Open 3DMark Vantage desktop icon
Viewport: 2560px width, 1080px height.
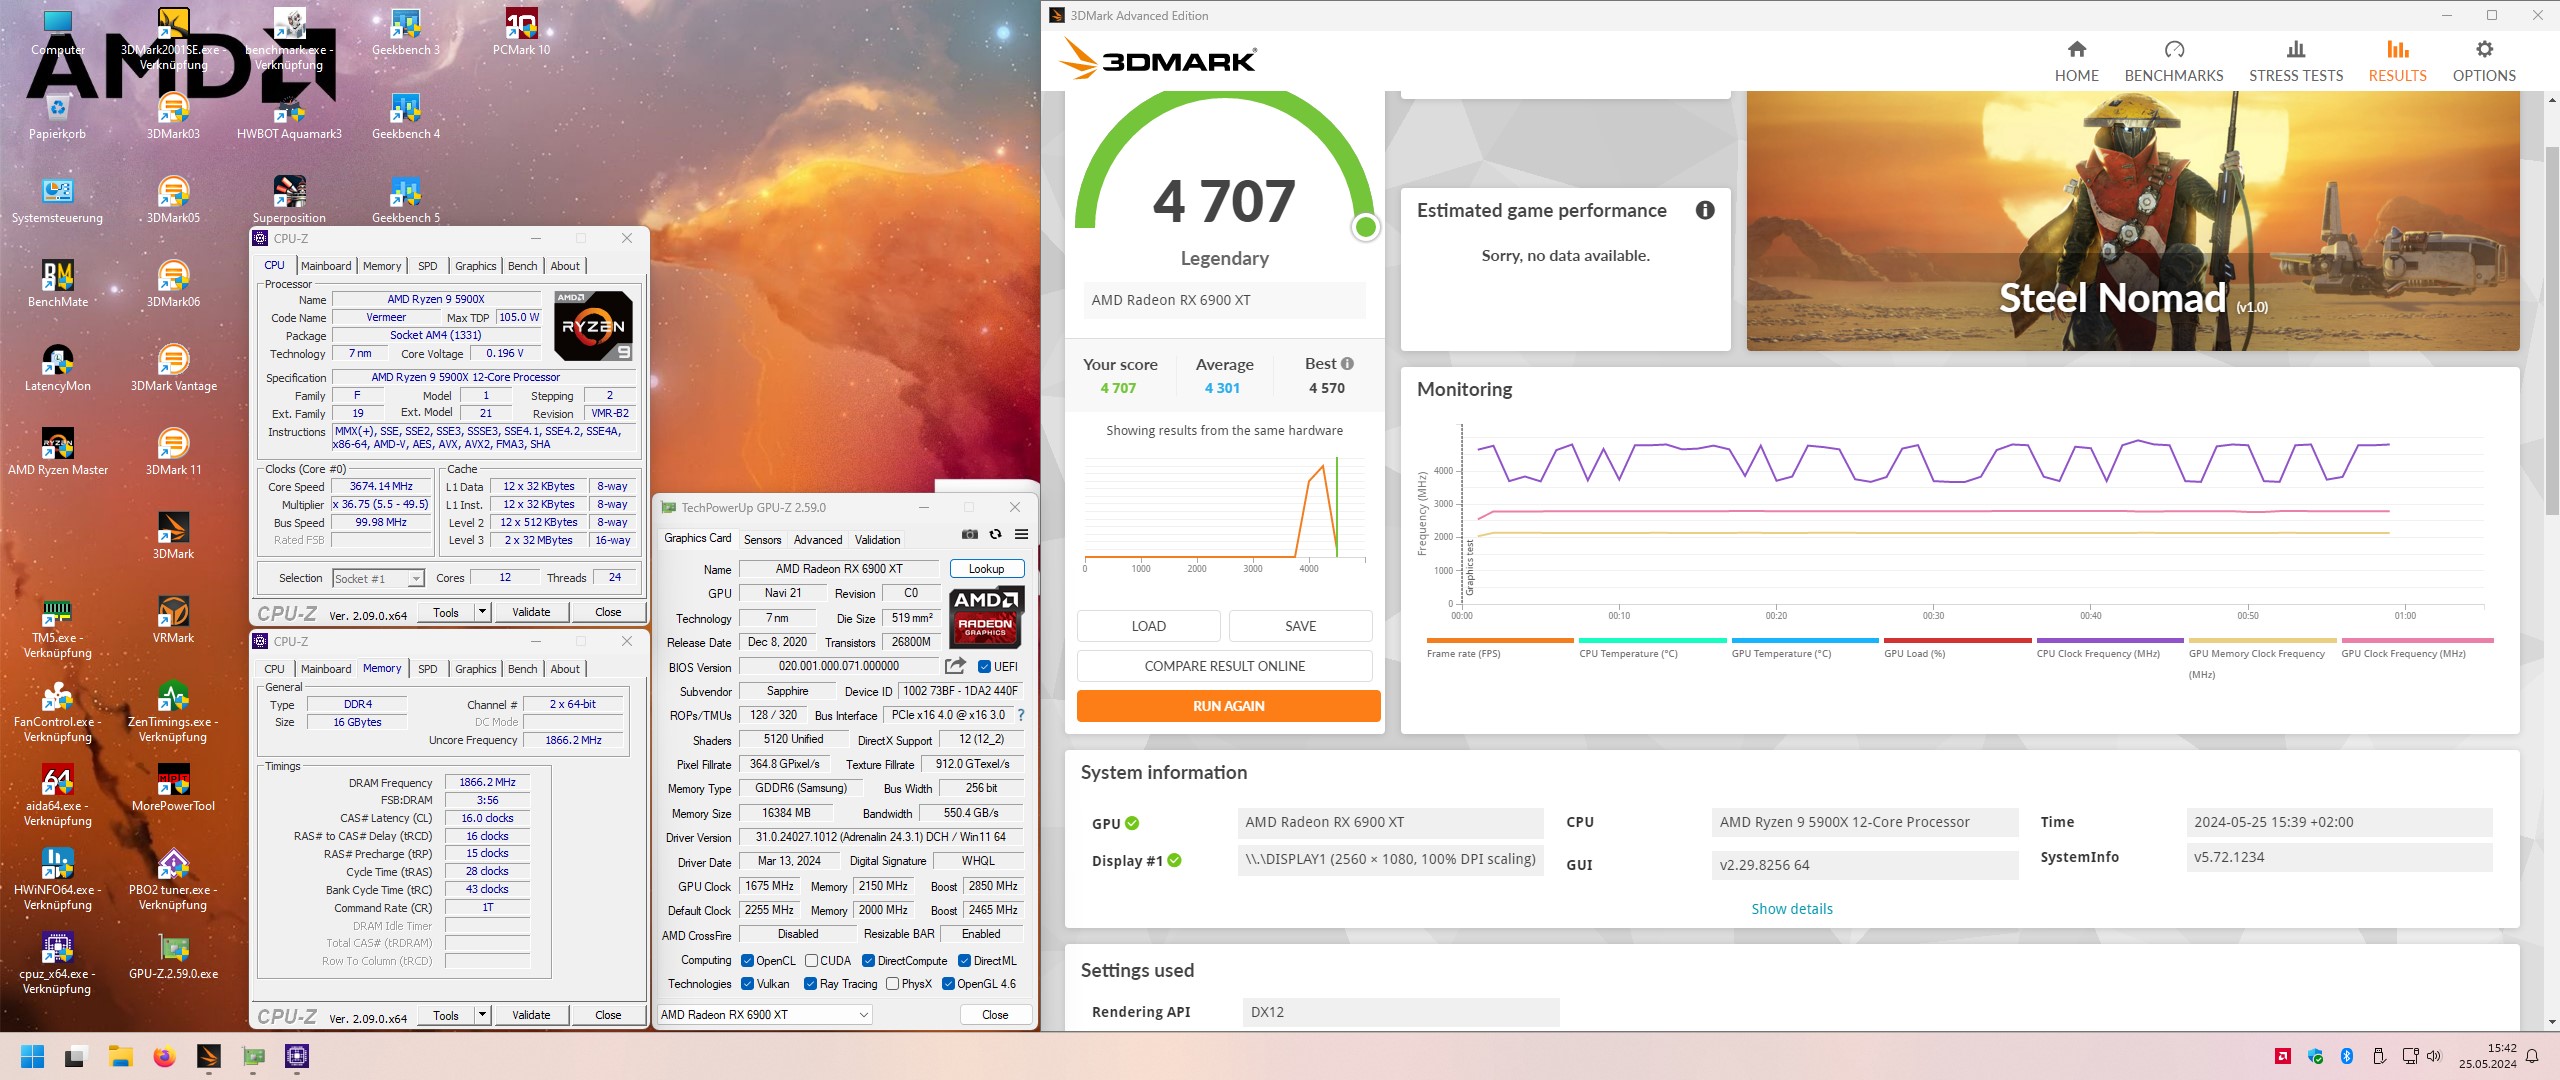(174, 368)
